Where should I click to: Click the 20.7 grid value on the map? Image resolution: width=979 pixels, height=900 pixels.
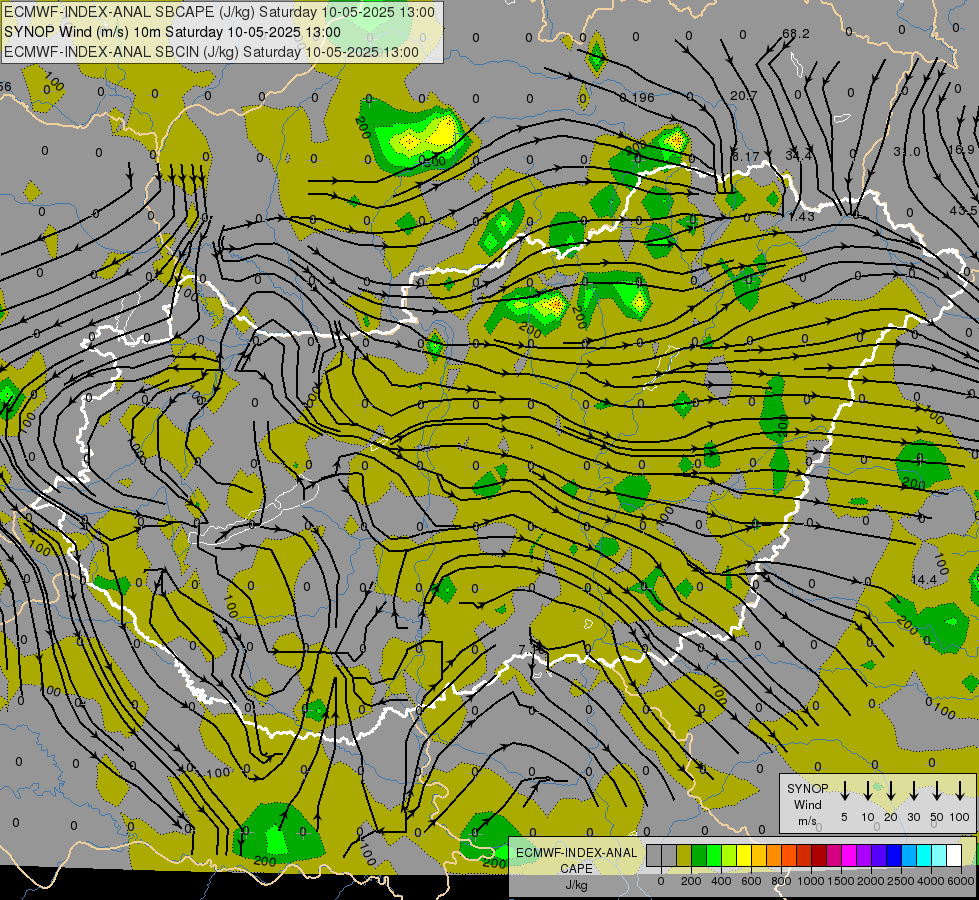click(744, 96)
